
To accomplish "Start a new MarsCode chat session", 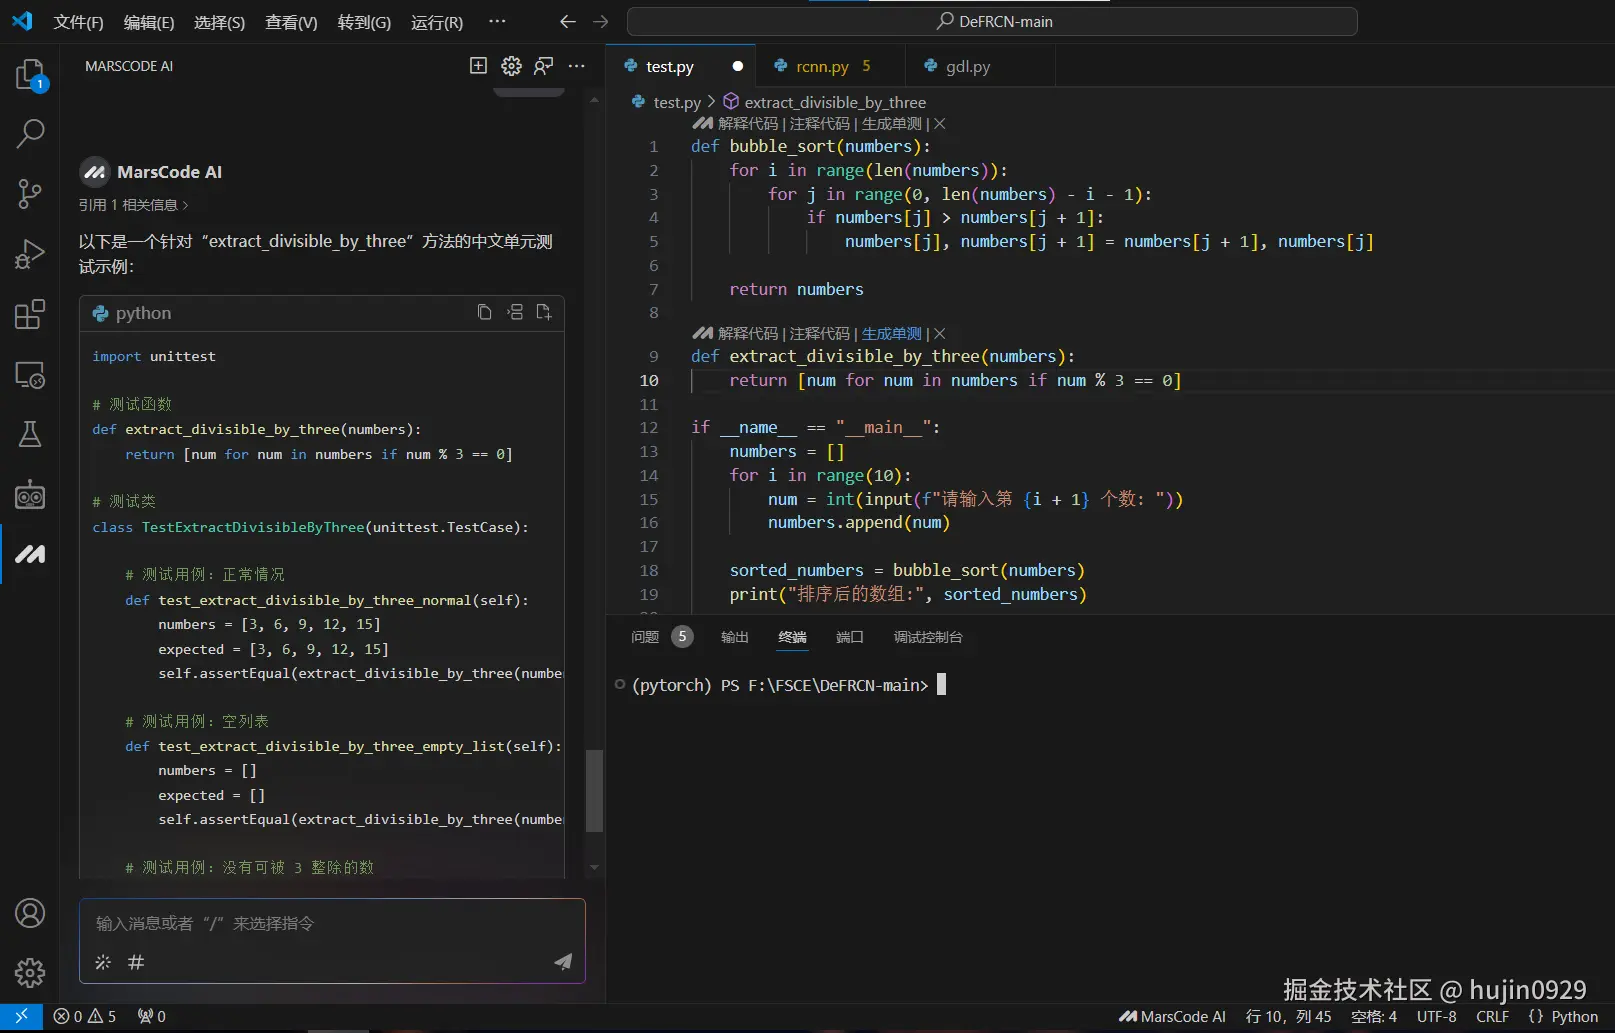I will point(478,66).
